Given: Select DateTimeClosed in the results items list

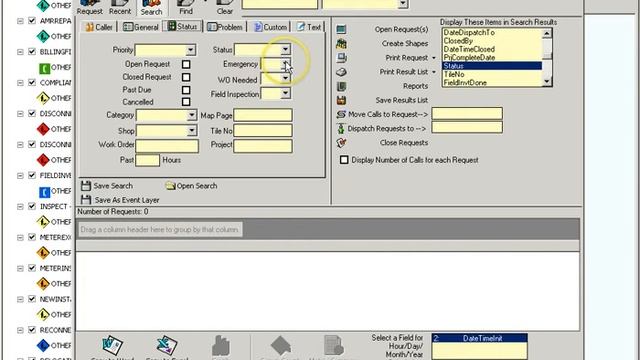Looking at the screenshot, I should (x=492, y=49).
